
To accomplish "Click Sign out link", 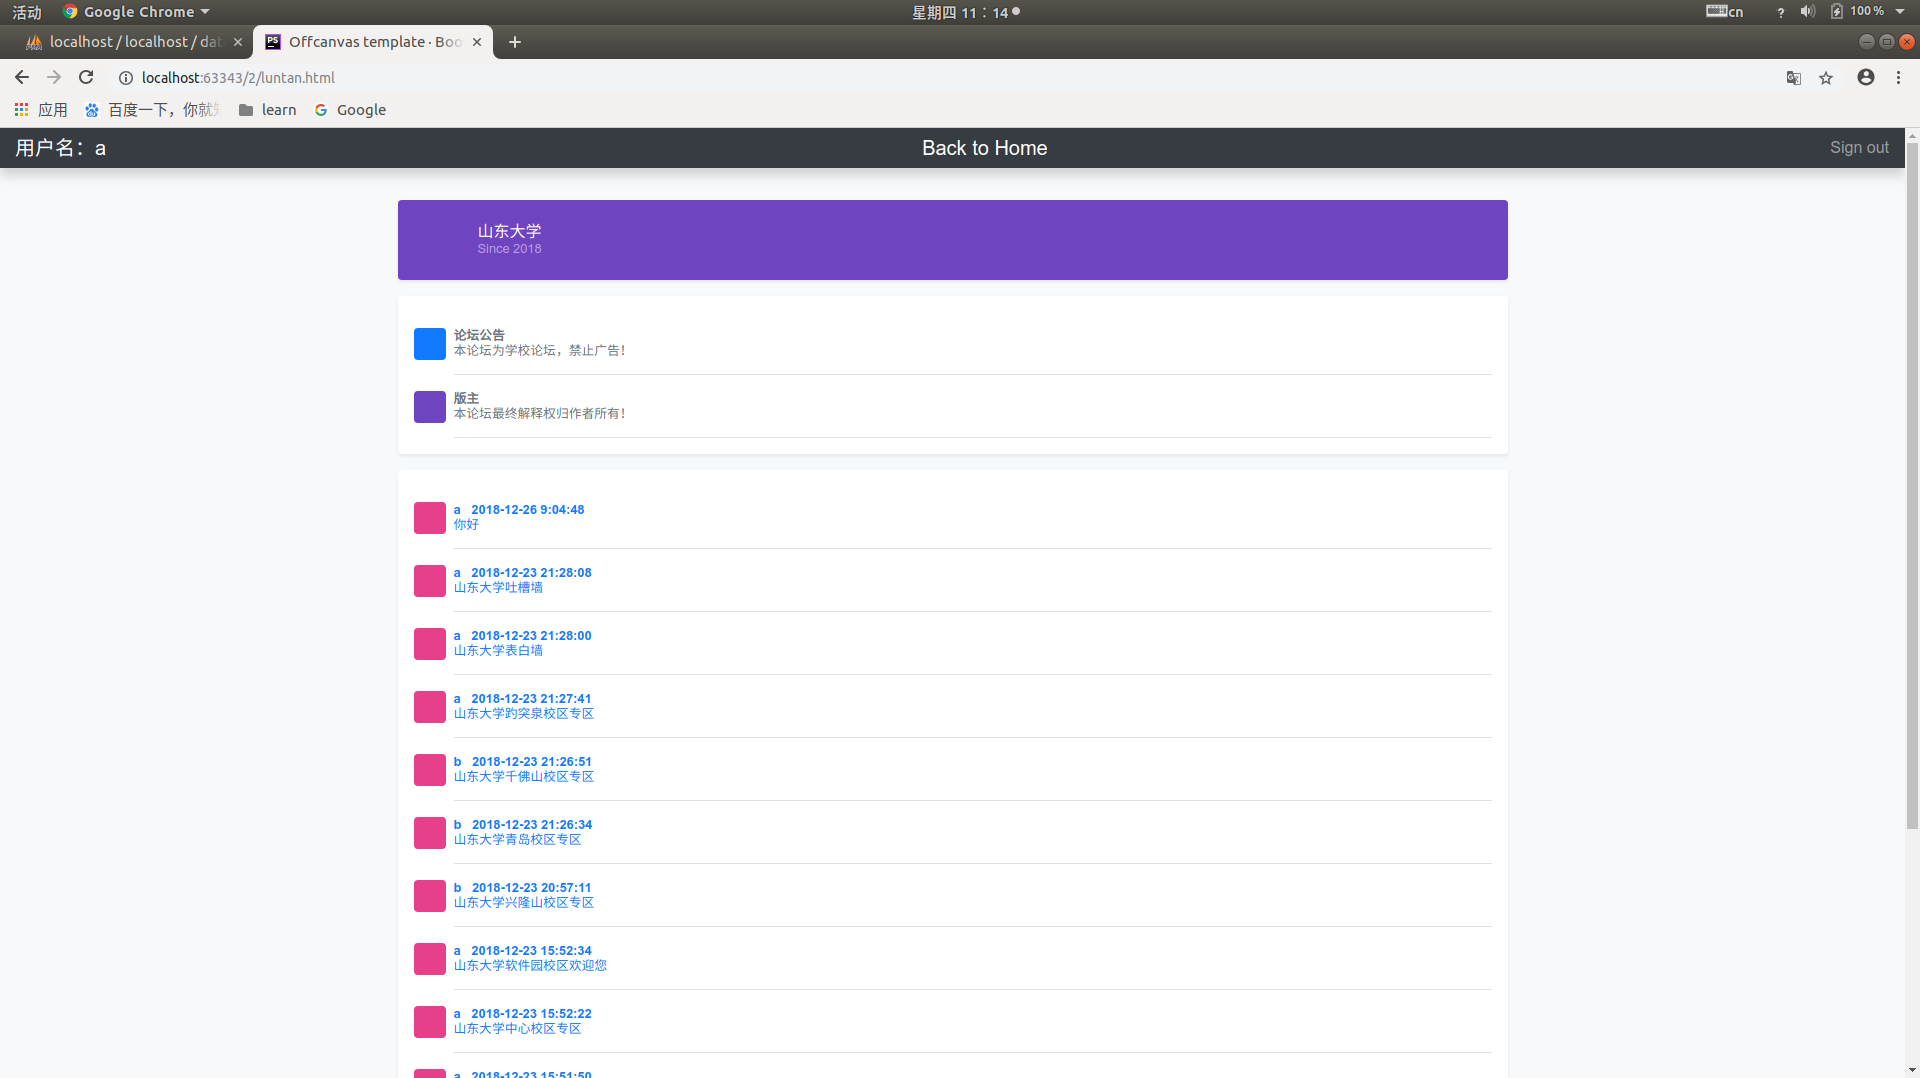I will click(1859, 148).
